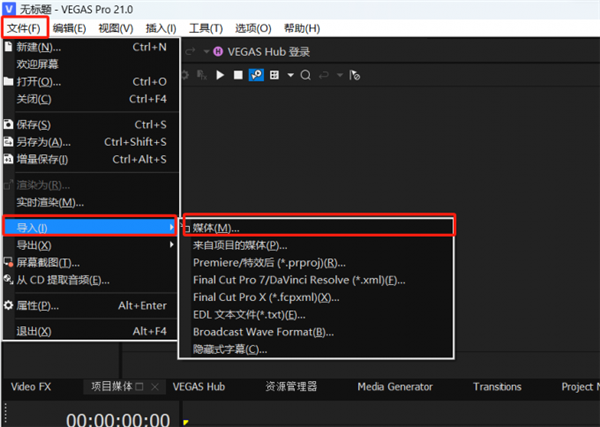This screenshot has height=427, width=600.
Task: Expand the 导入(I) submenu arrow
Action: coord(171,228)
